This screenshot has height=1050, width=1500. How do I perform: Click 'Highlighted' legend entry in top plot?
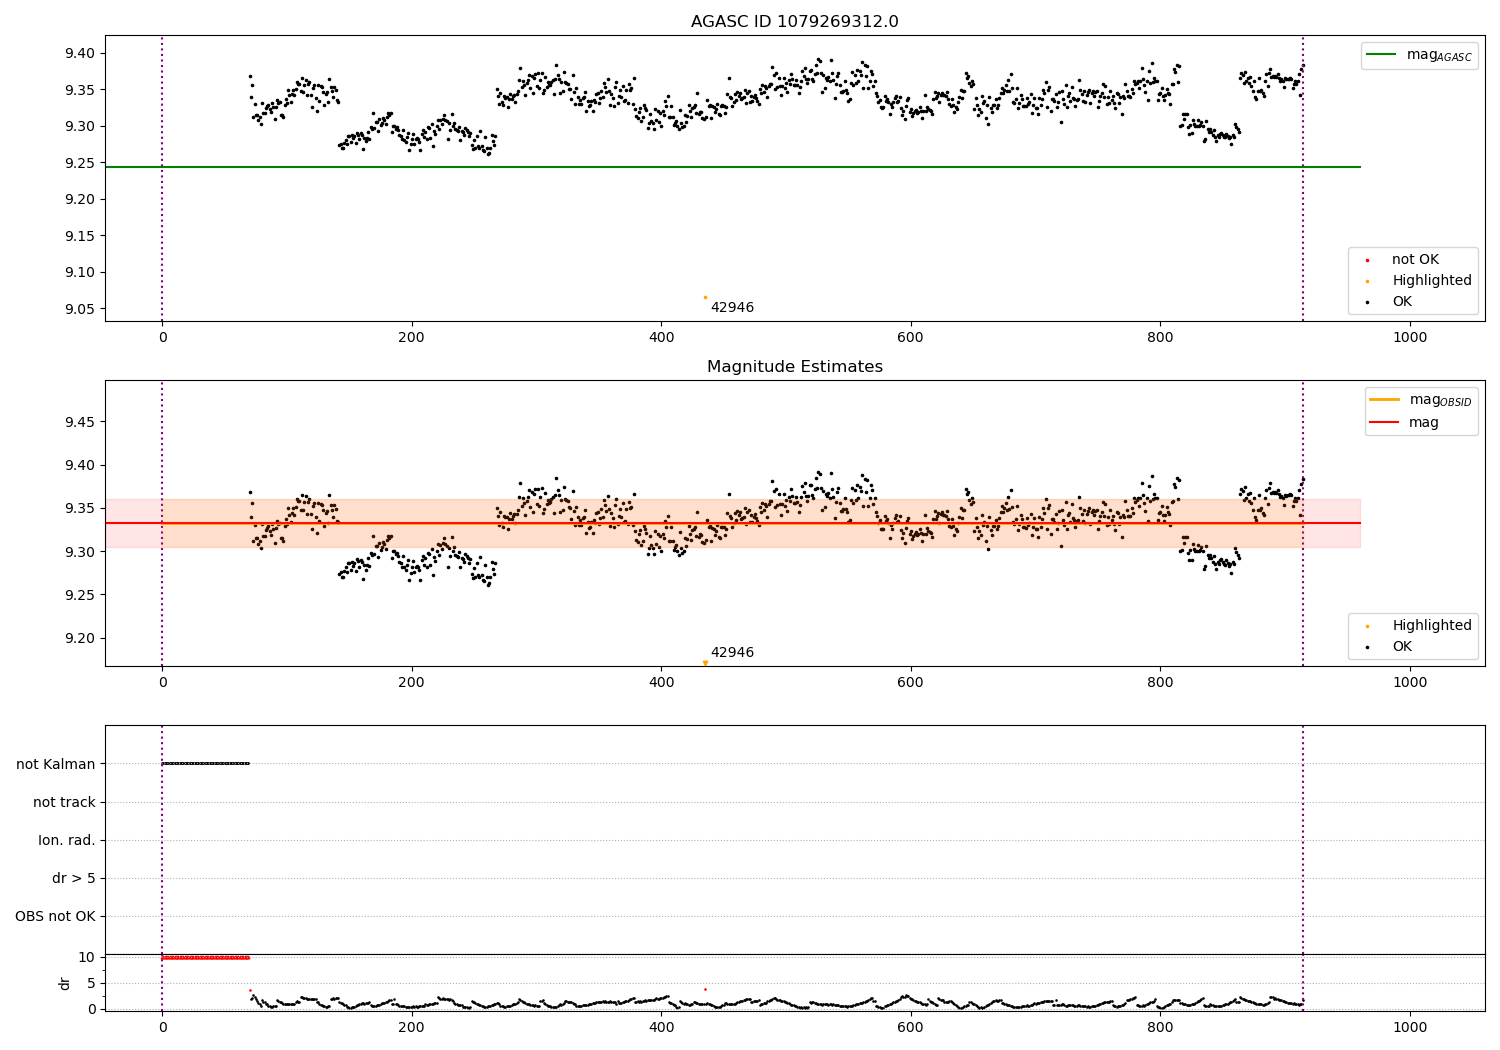coord(1418,281)
